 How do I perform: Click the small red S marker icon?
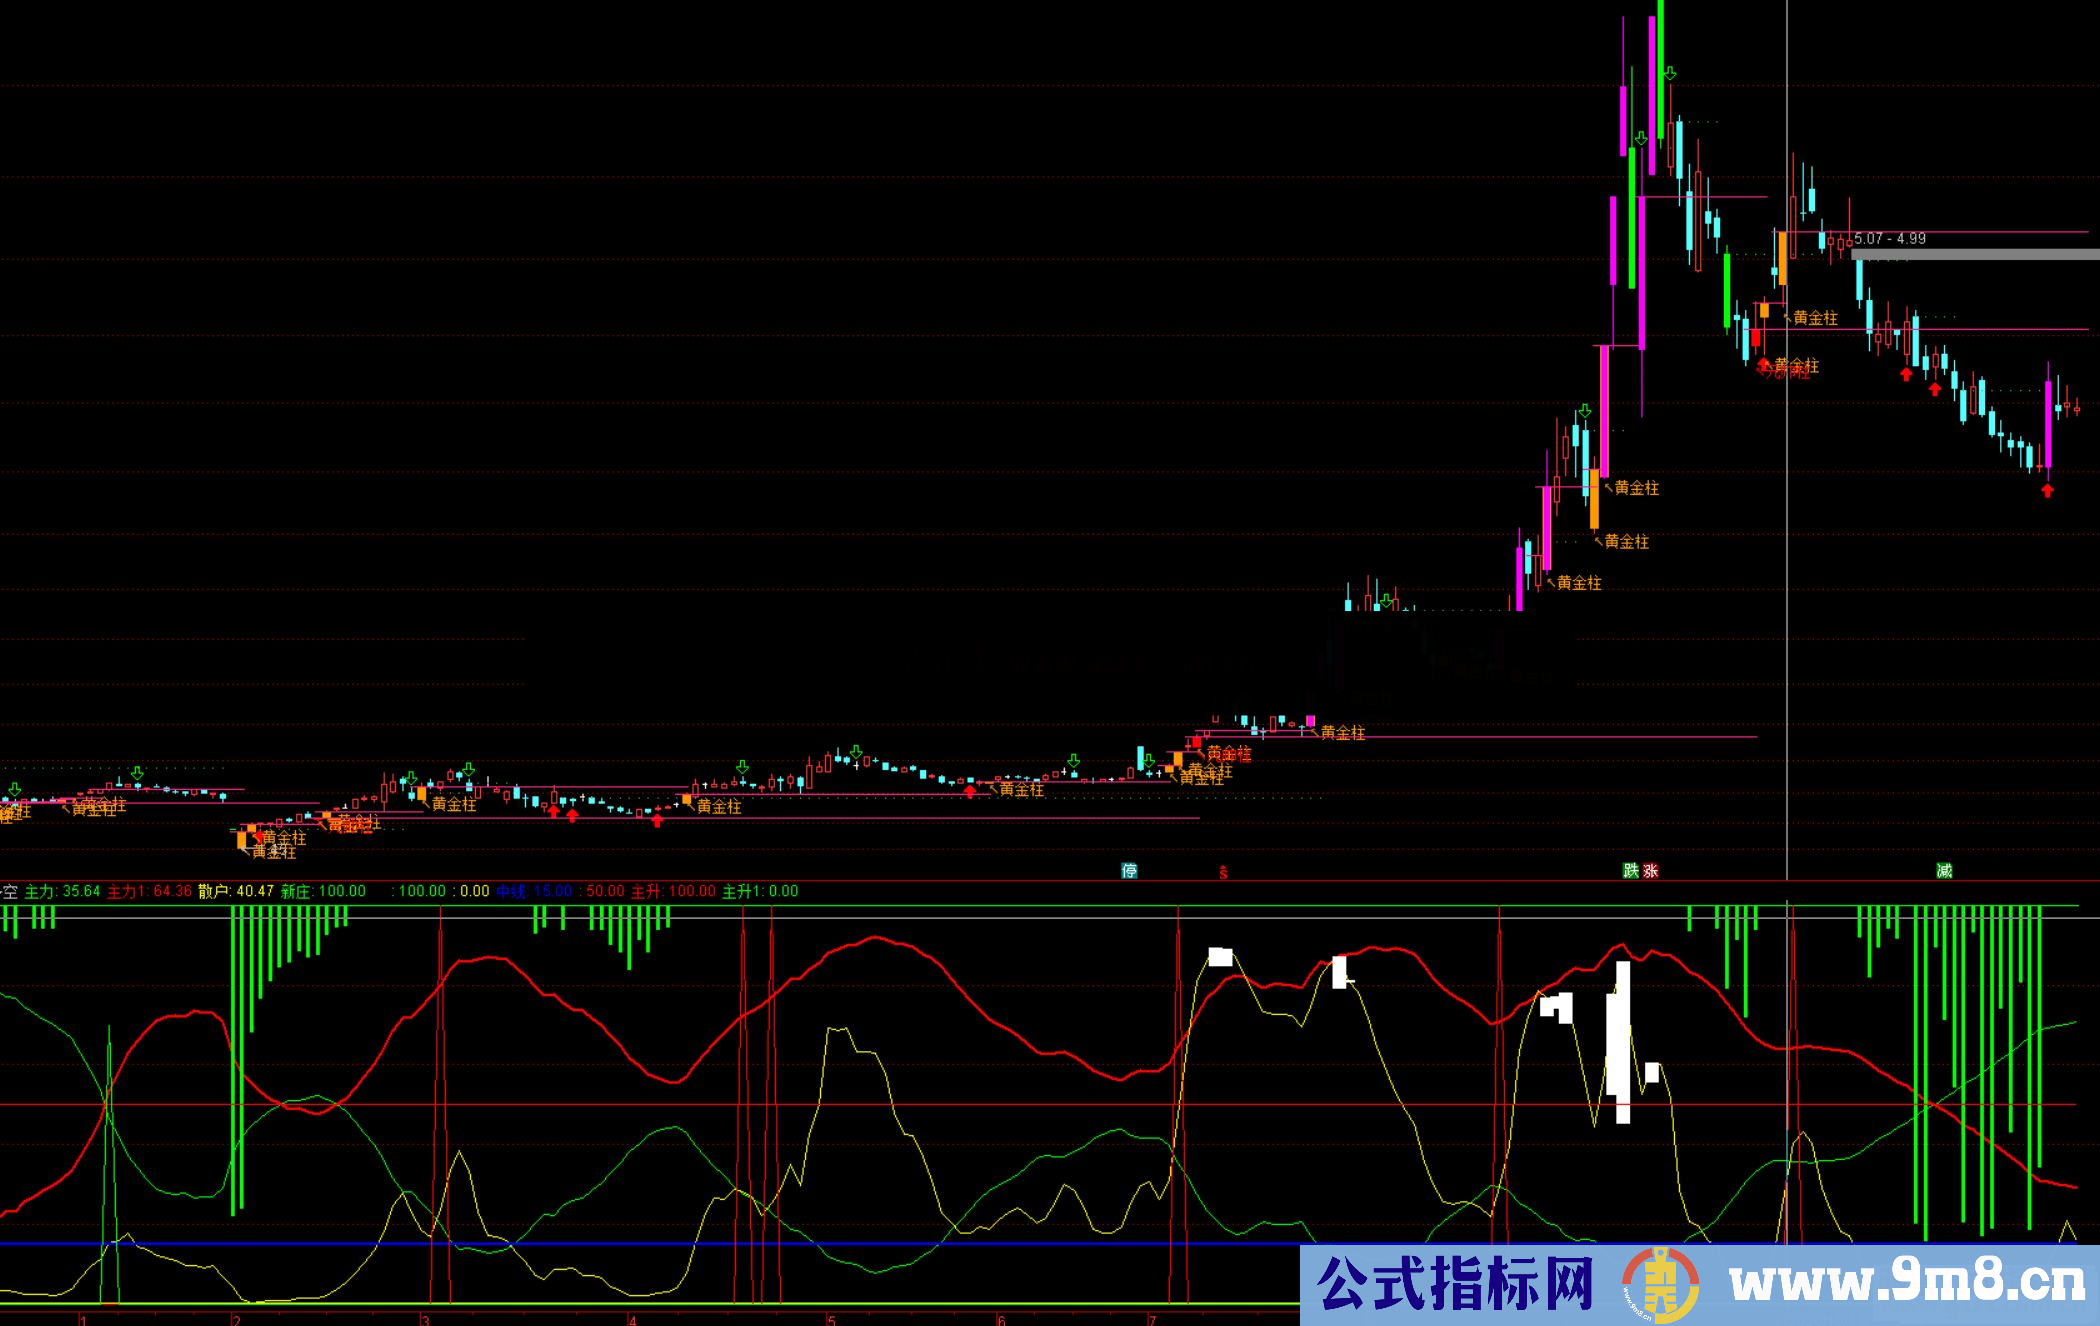click(x=1223, y=872)
